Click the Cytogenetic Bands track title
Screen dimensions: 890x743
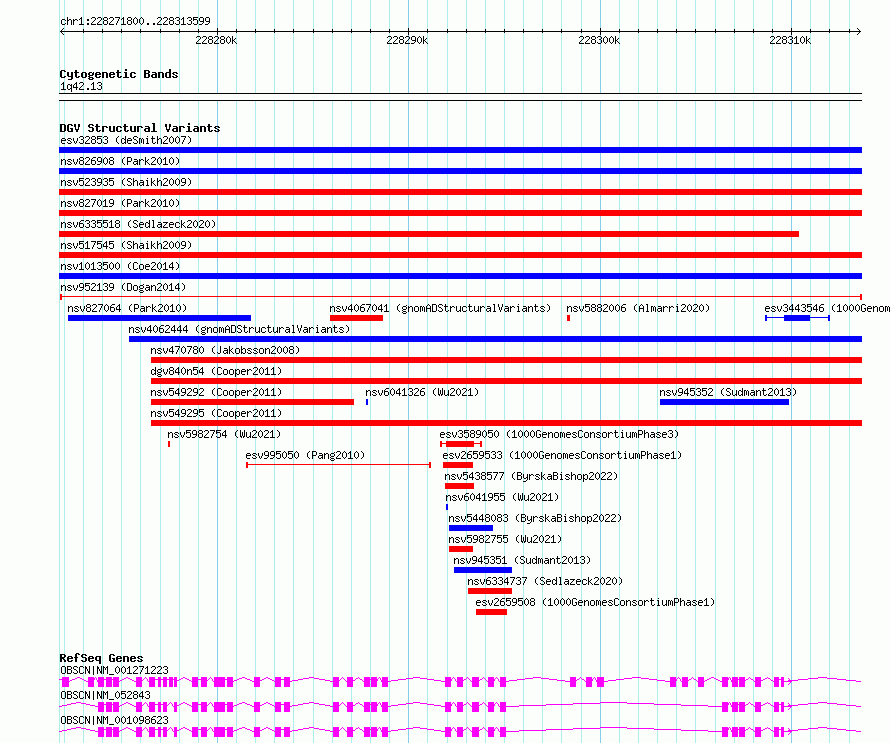(119, 74)
